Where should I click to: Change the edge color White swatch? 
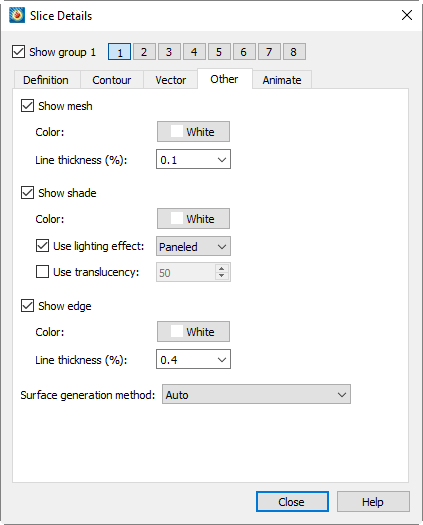(193, 331)
